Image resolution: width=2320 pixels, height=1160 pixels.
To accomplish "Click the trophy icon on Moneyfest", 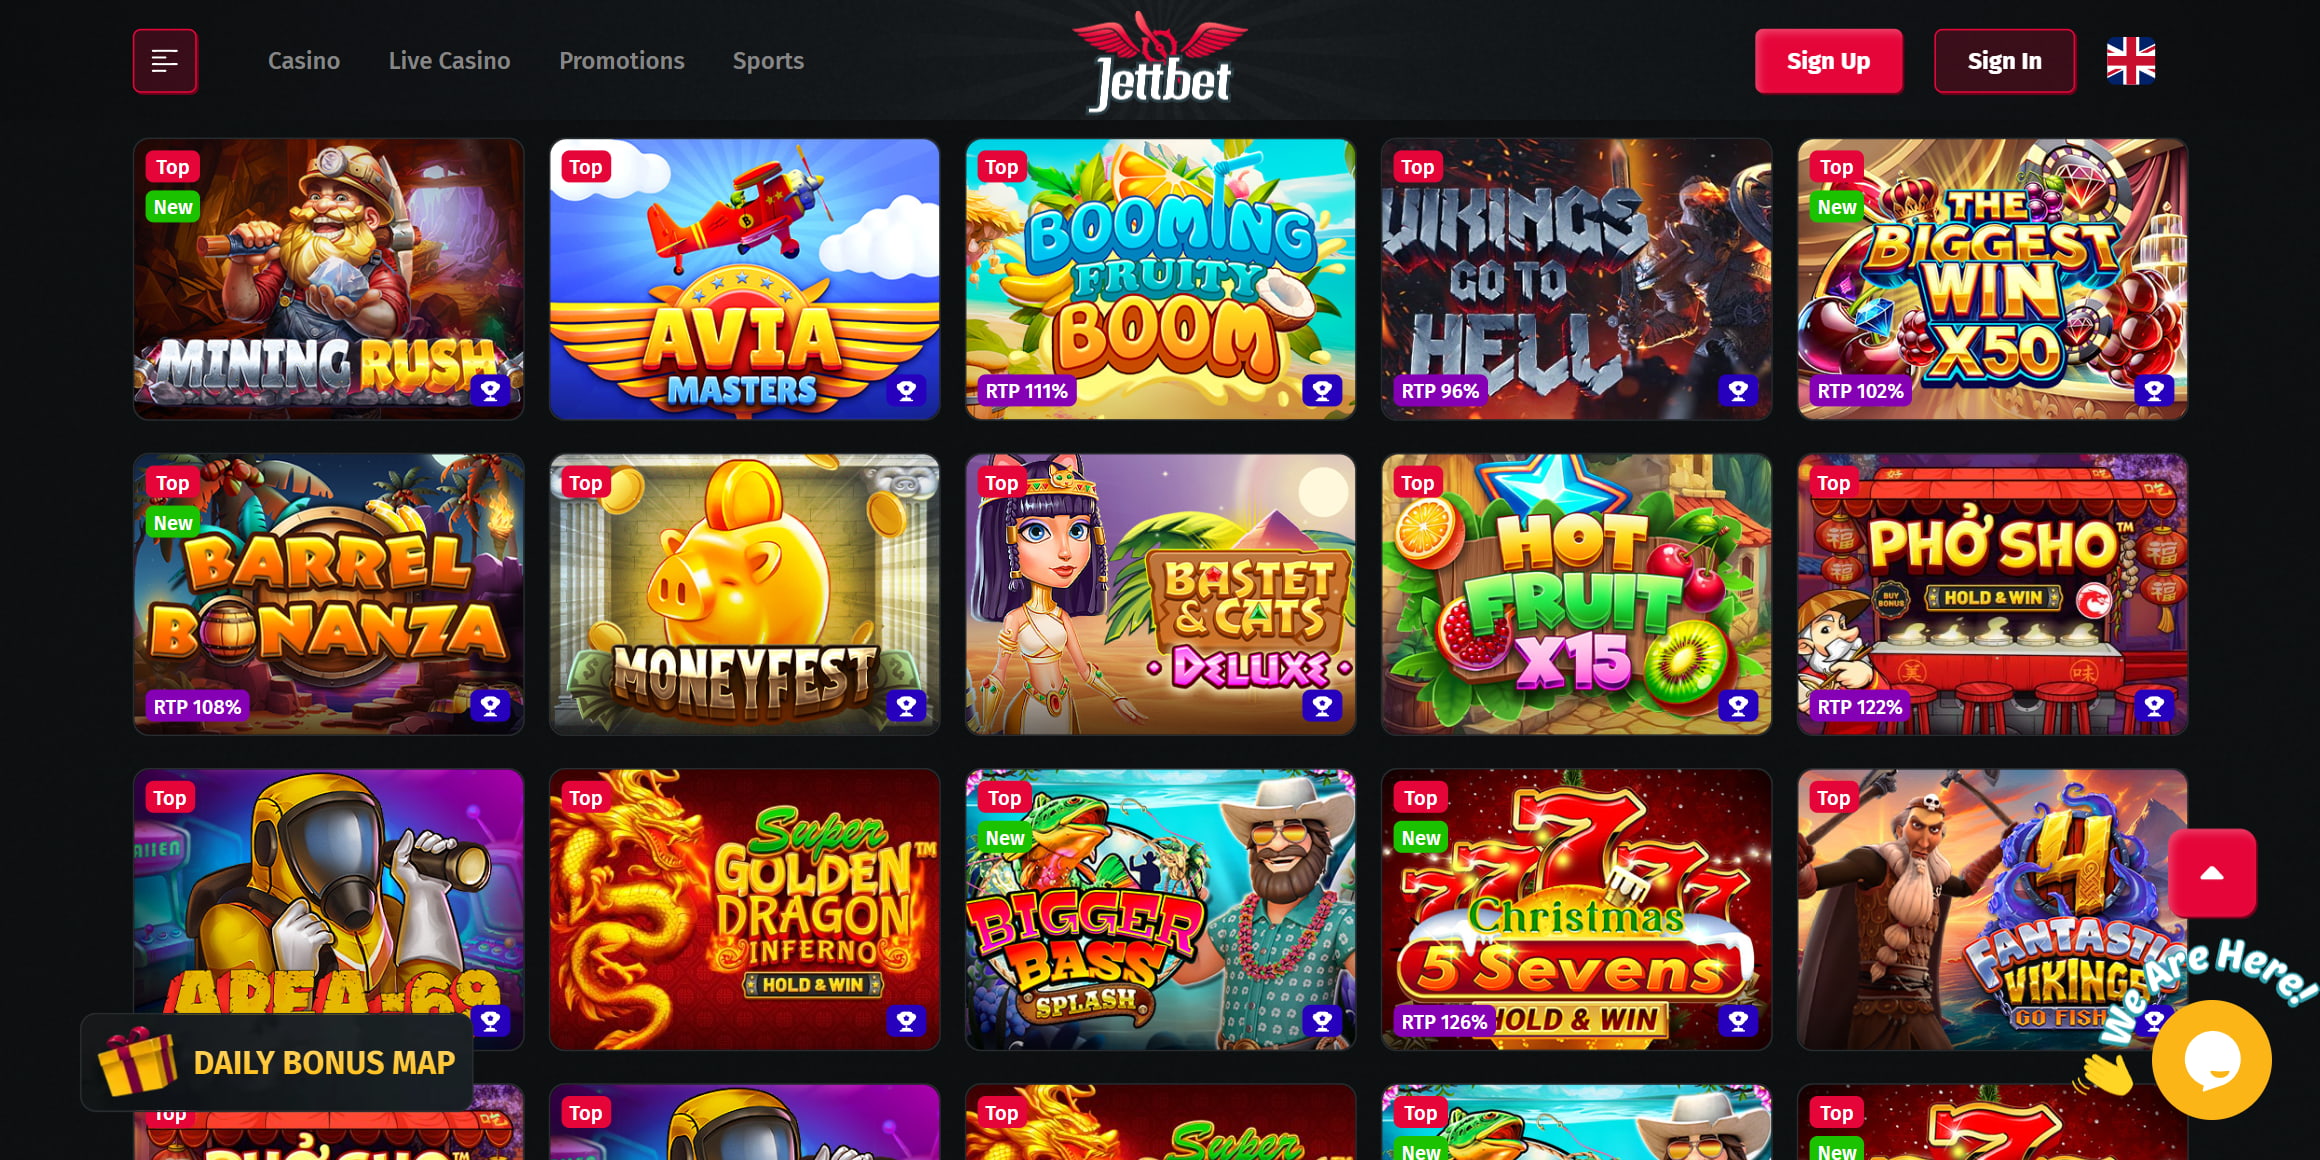I will click(906, 706).
